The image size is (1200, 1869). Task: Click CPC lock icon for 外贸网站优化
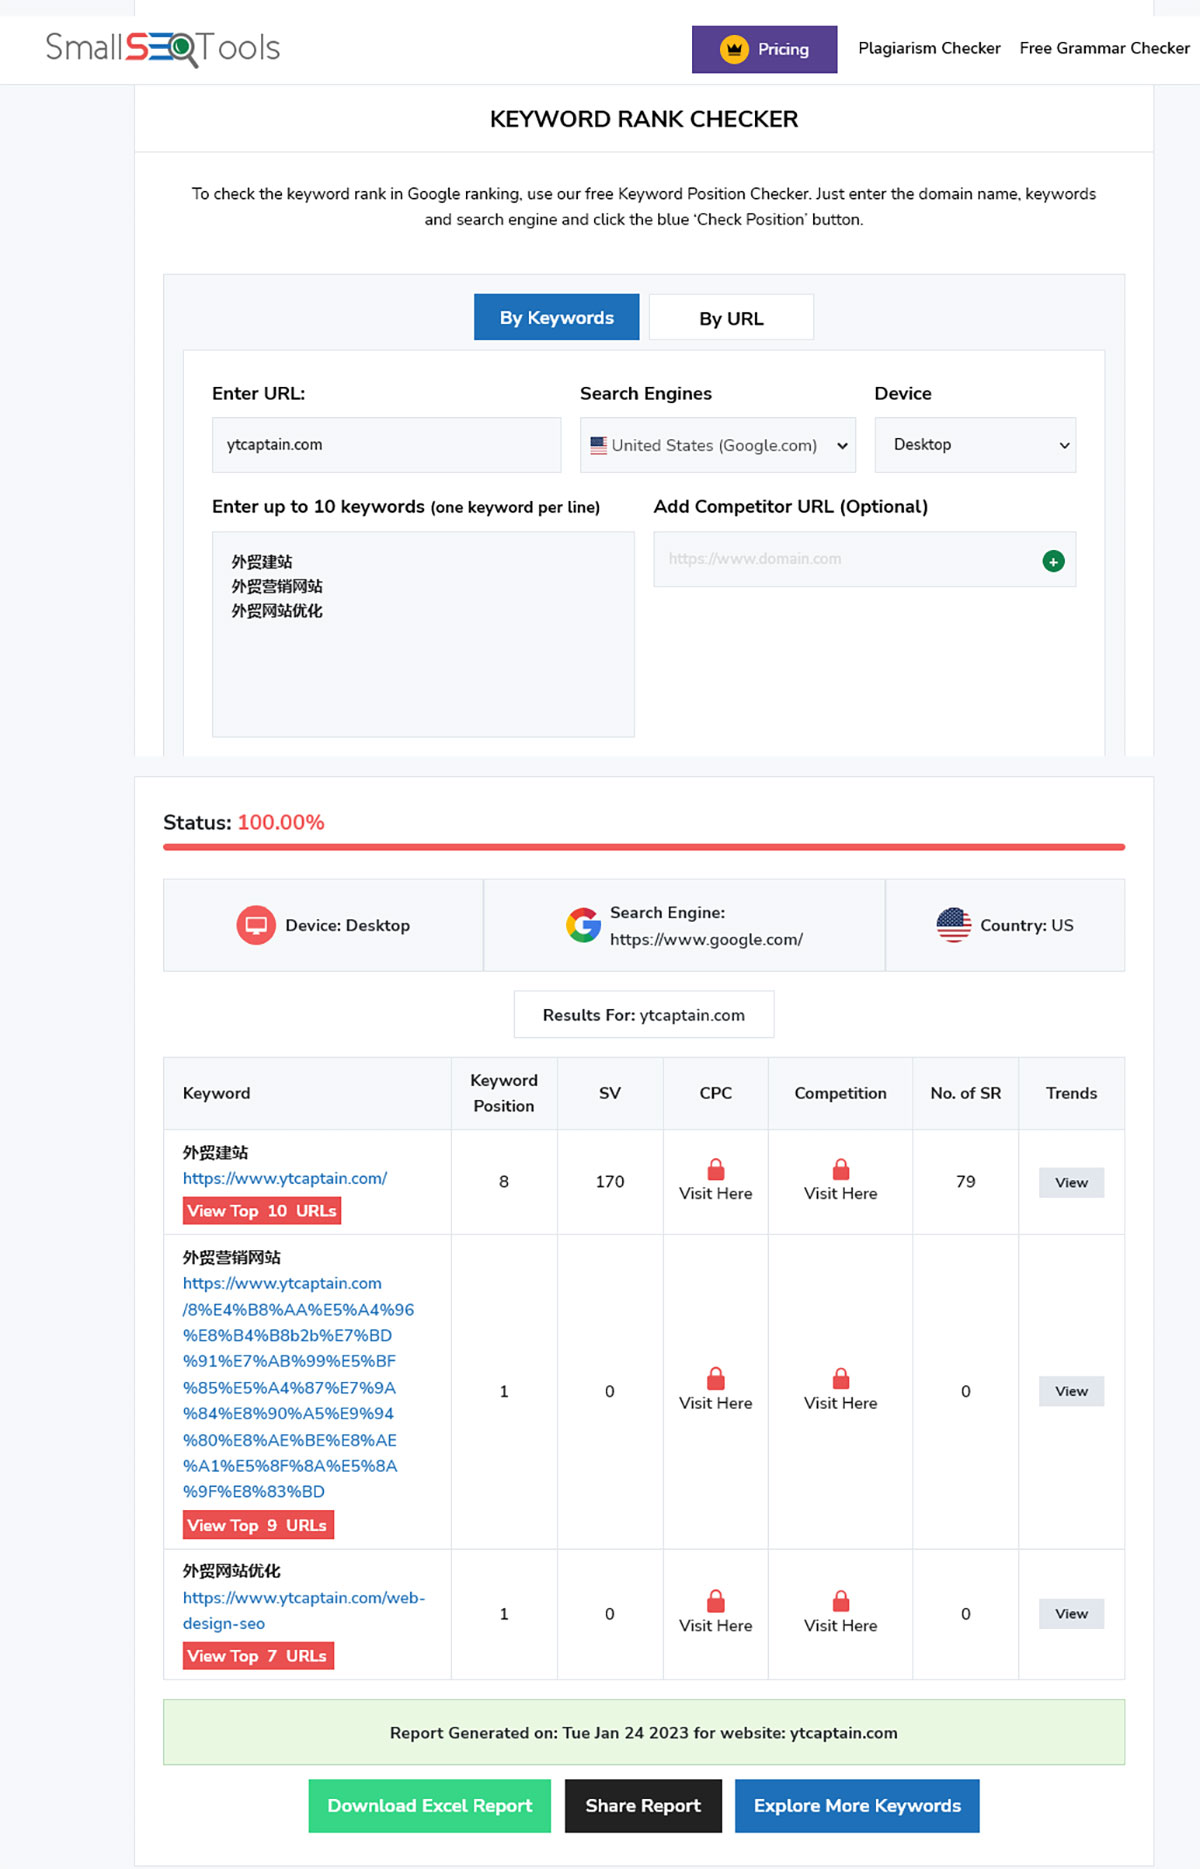point(716,1600)
